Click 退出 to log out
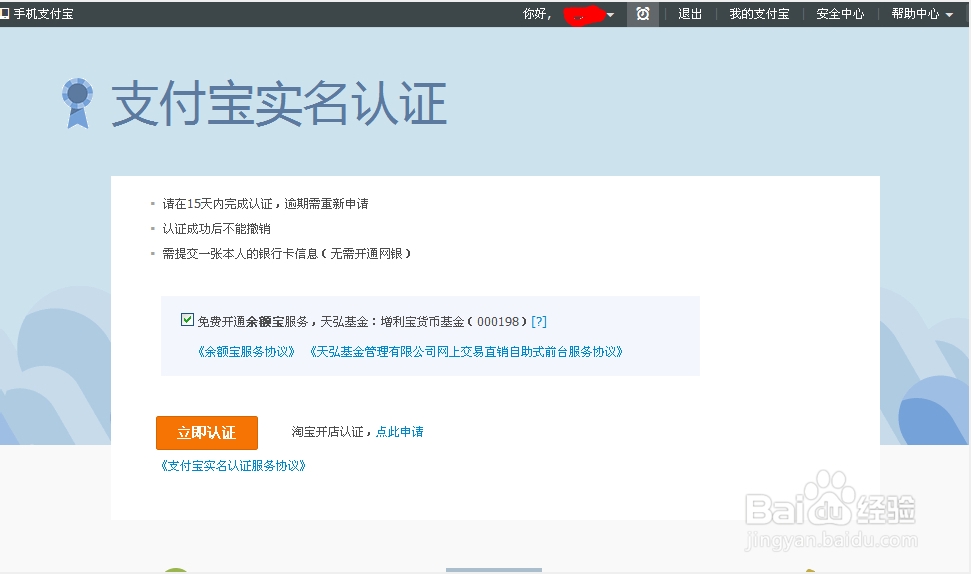 point(690,14)
